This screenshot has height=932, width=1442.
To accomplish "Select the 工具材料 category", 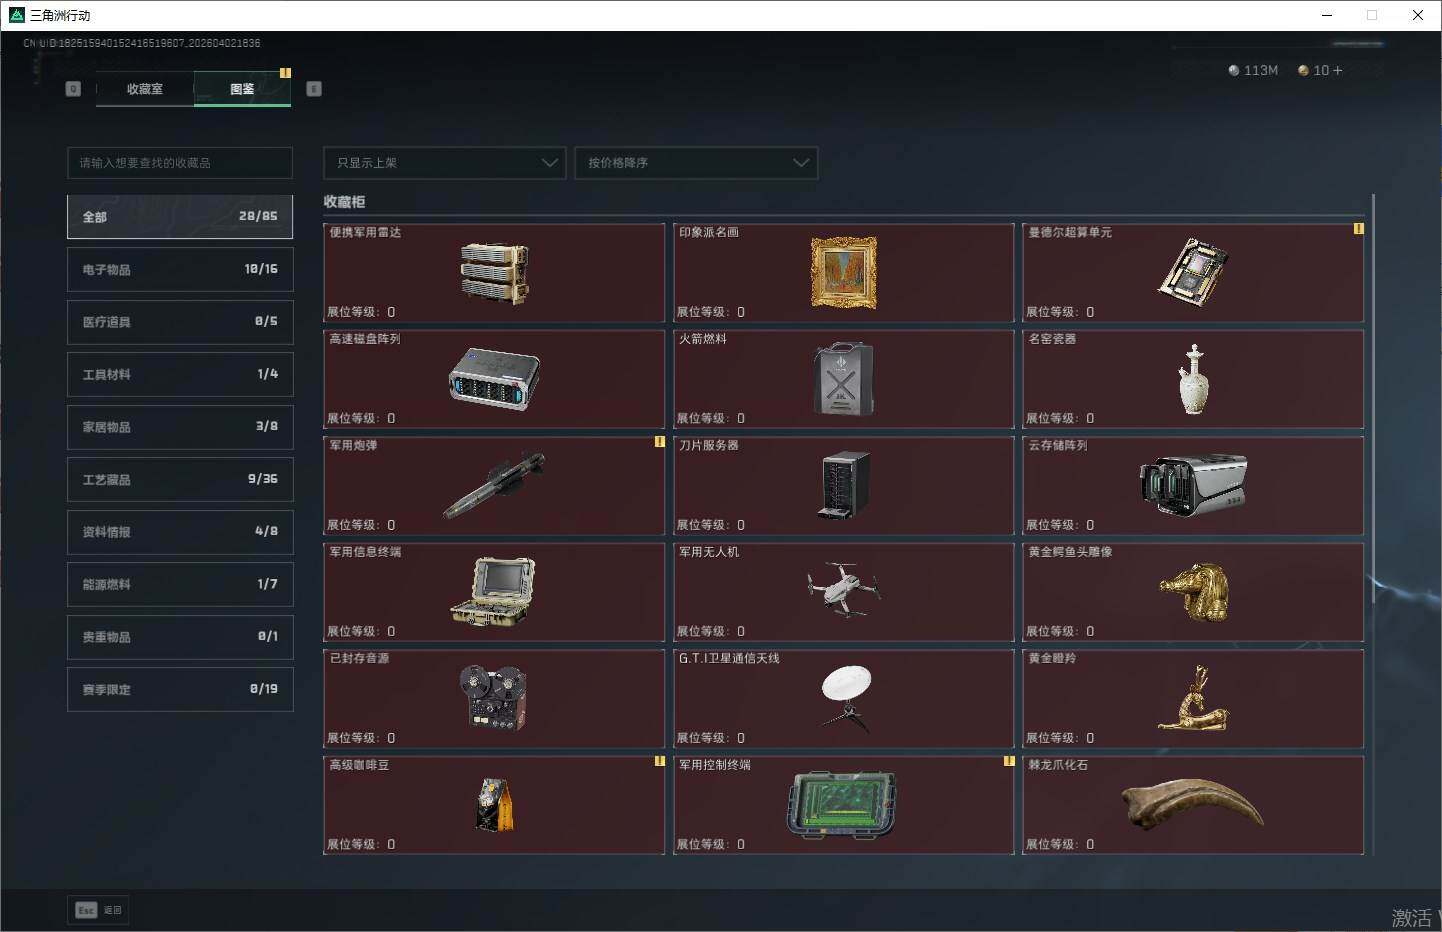I will [x=180, y=375].
